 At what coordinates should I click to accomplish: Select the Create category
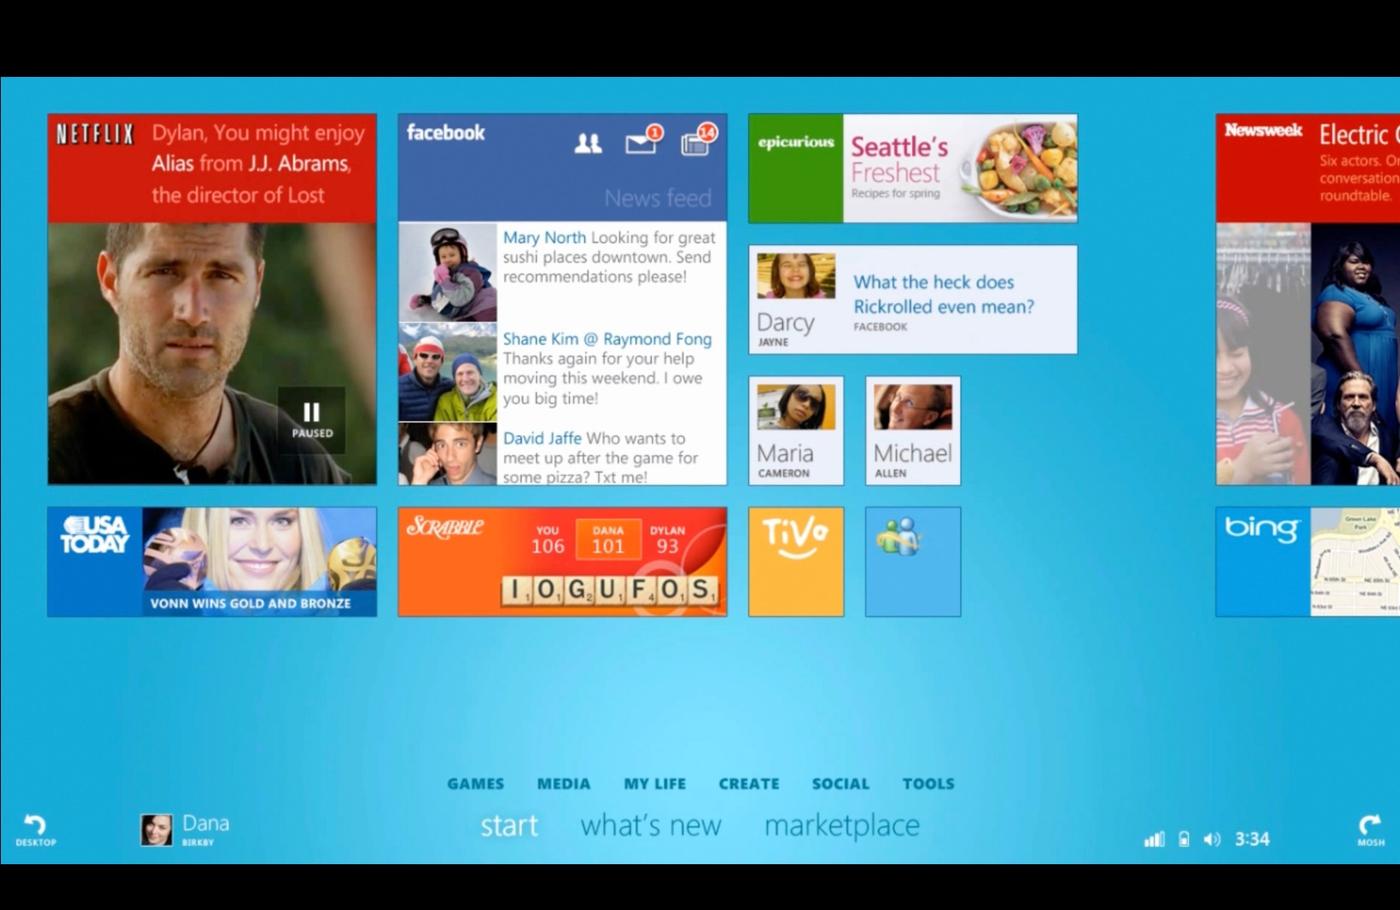coord(749,784)
